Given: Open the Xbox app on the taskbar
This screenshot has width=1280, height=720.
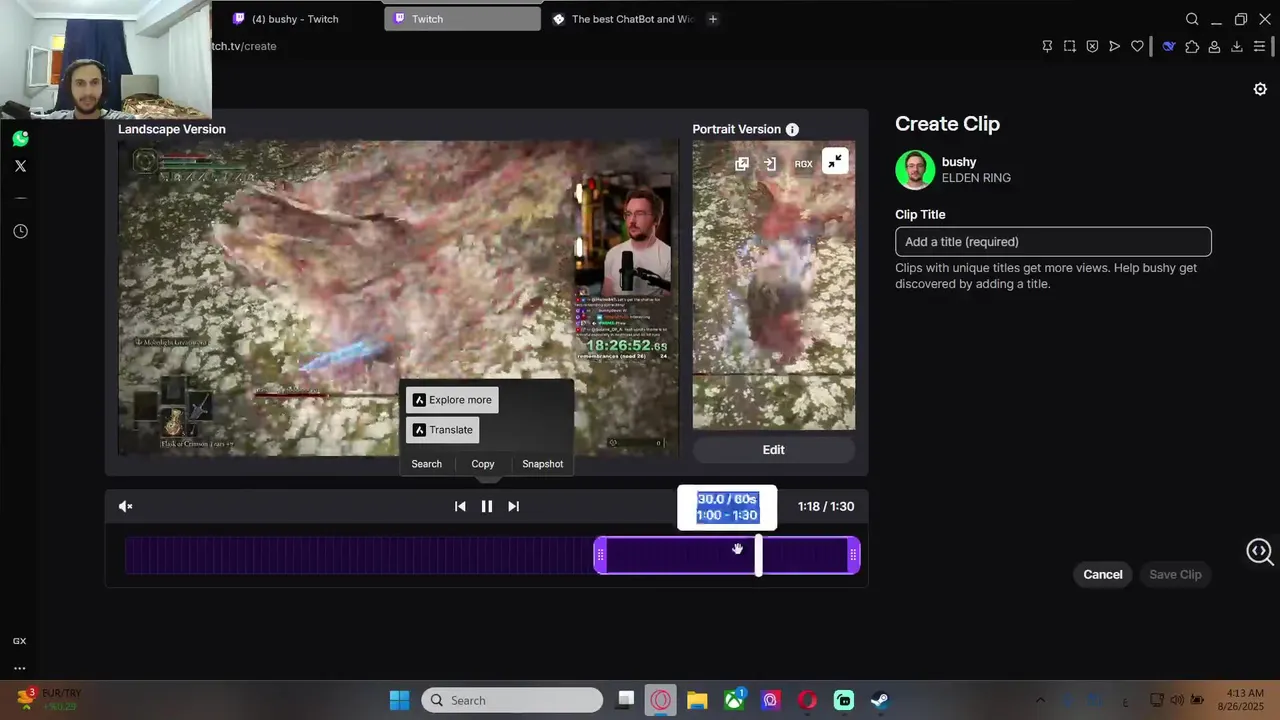Looking at the screenshot, I should pos(735,700).
